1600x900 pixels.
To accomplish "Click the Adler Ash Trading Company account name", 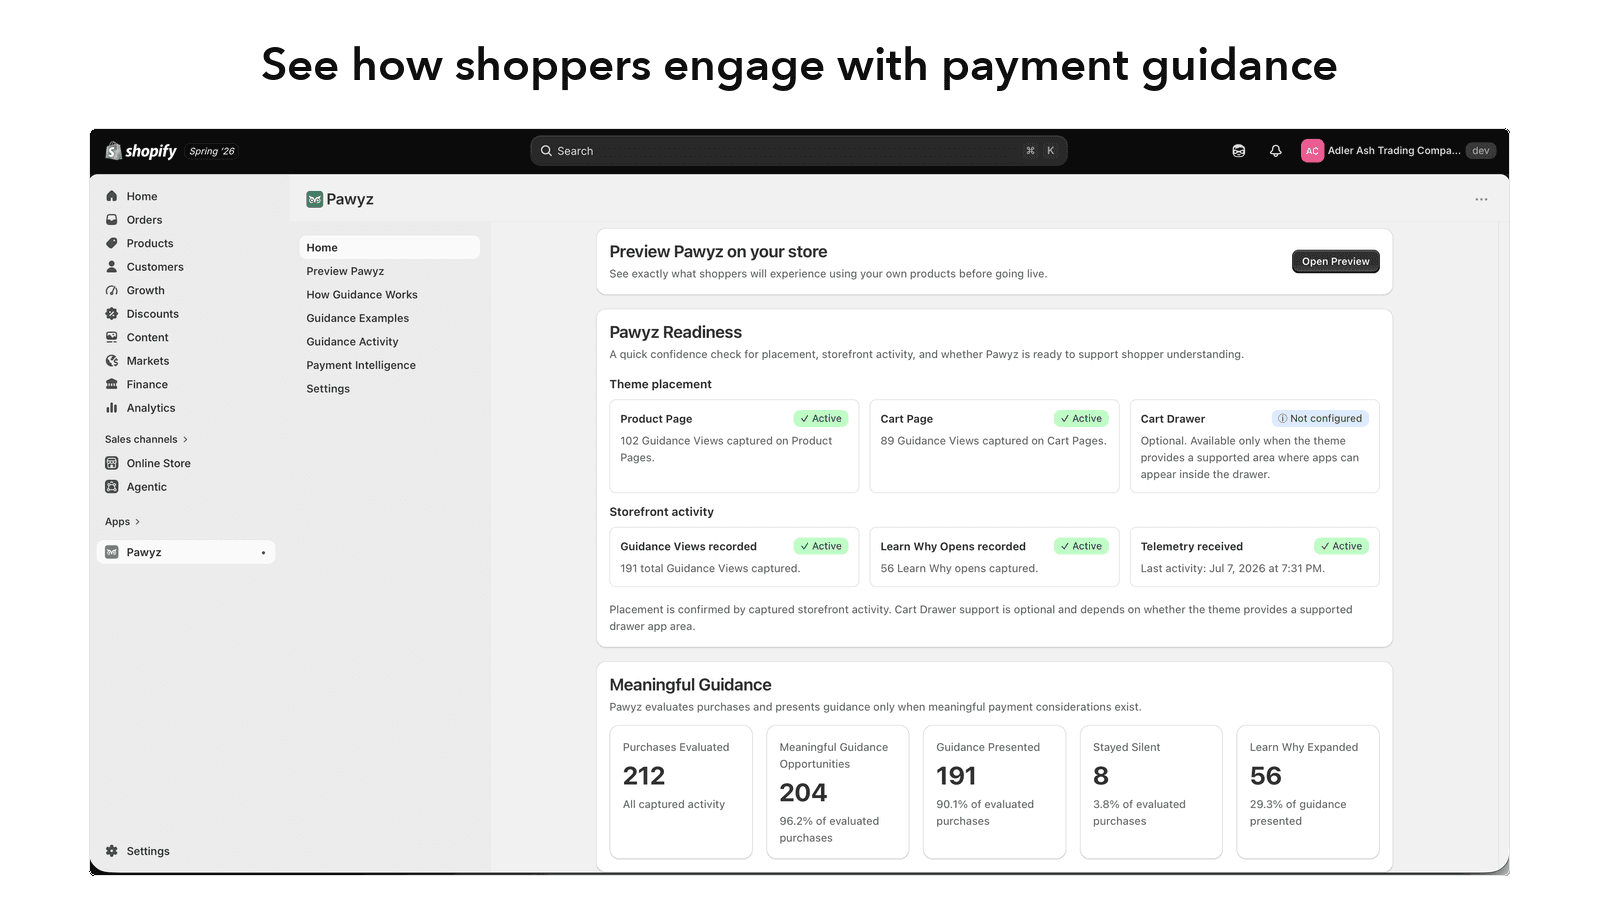I will click(x=1394, y=151).
